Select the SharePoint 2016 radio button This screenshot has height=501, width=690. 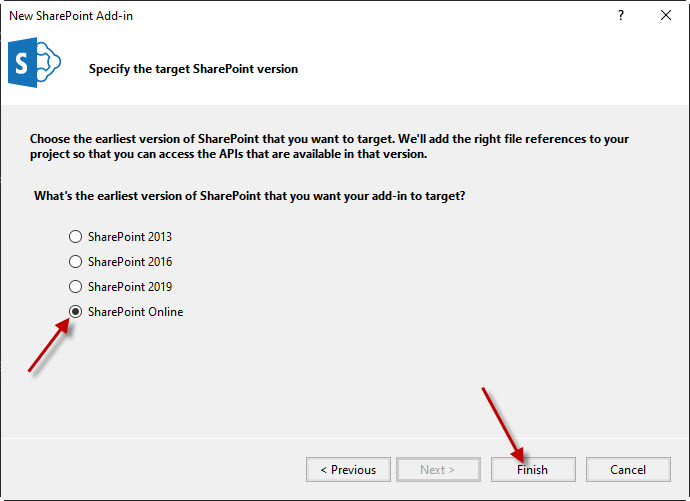(x=76, y=262)
